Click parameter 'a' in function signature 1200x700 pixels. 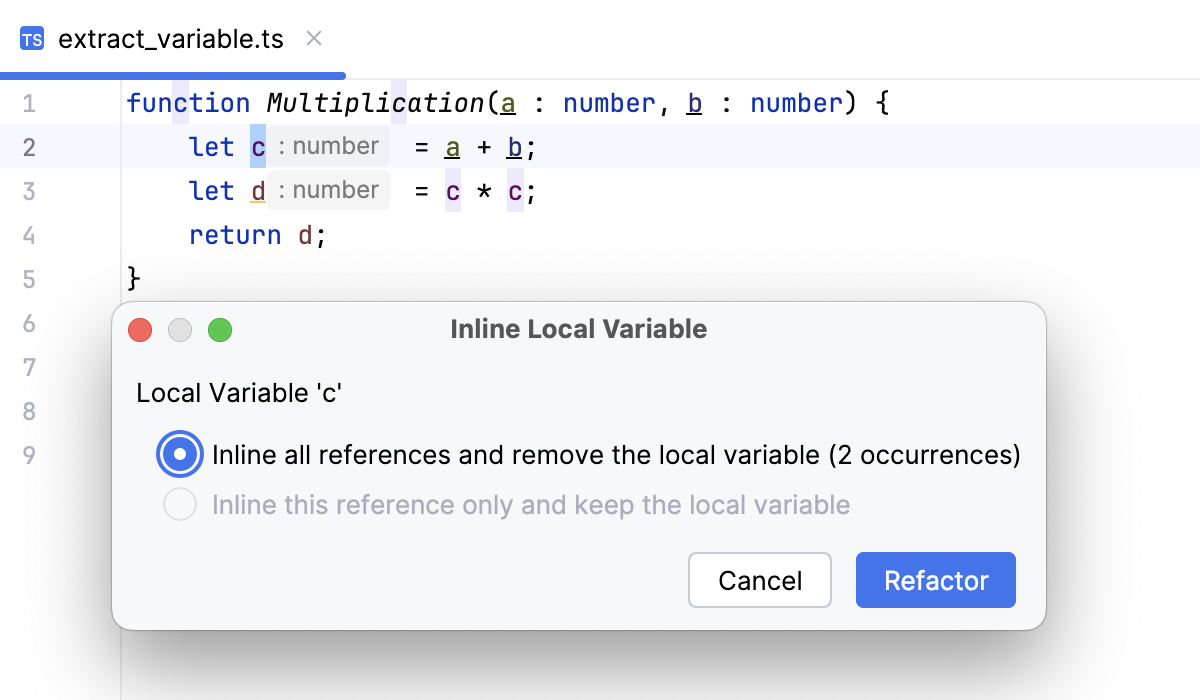tap(508, 103)
